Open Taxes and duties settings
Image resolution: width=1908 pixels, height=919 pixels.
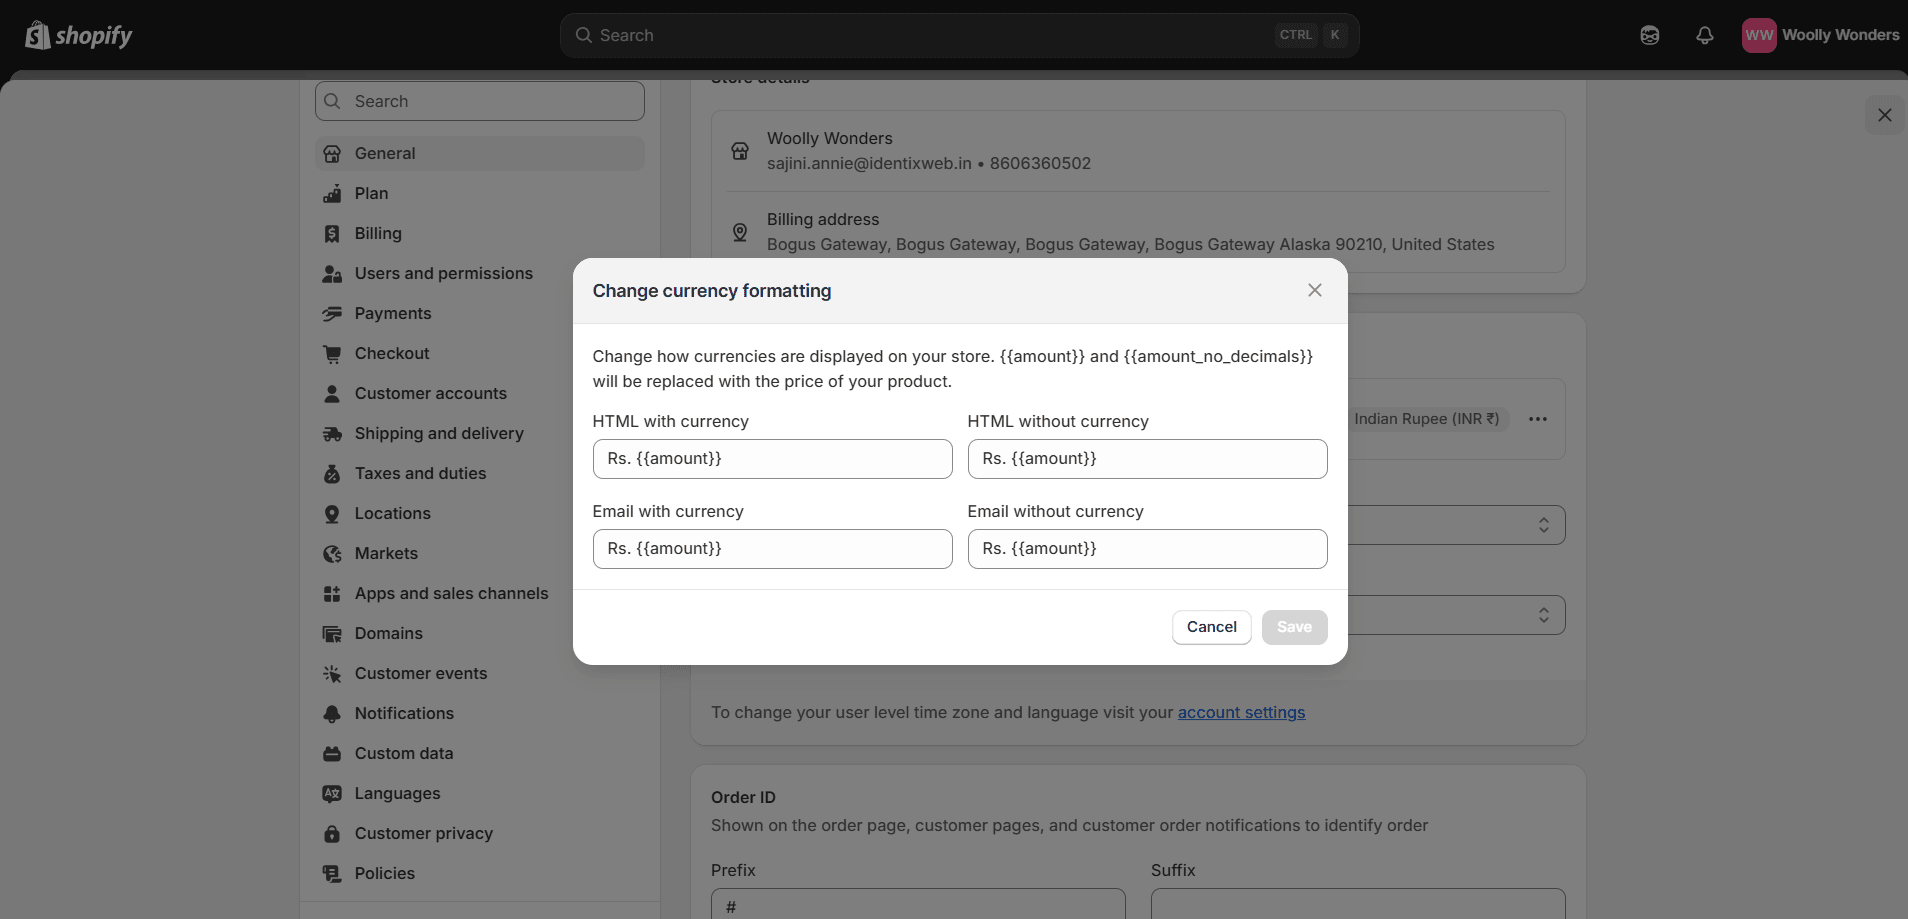click(x=480, y=473)
